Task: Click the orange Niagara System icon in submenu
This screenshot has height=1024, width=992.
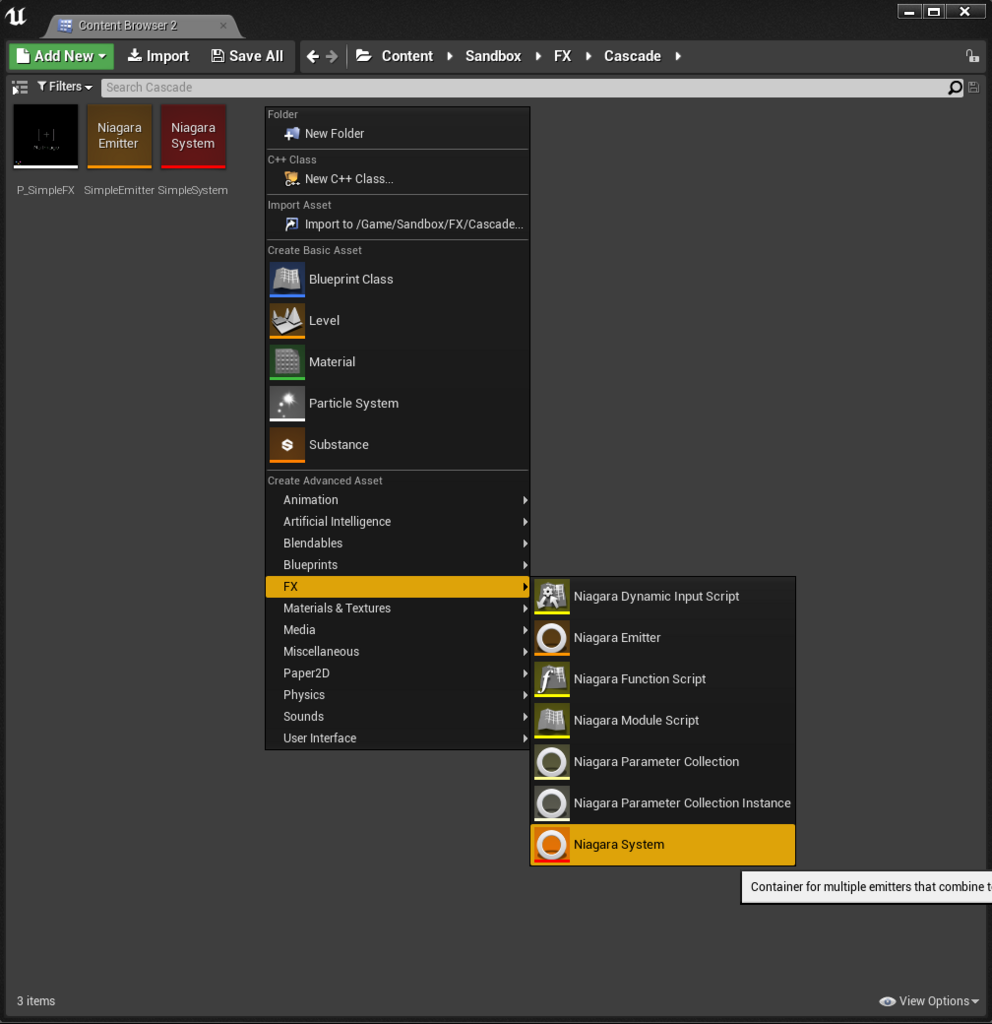Action: point(552,844)
